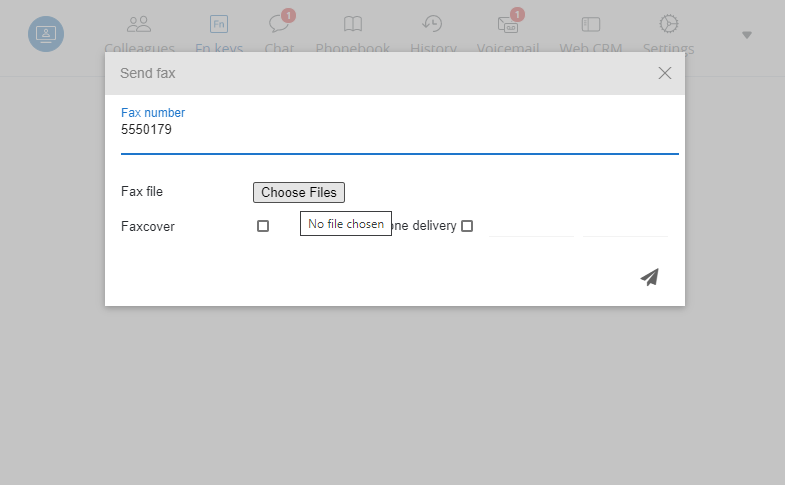Enable the Faxcover checkbox
The image size is (785, 485).
[263, 226]
